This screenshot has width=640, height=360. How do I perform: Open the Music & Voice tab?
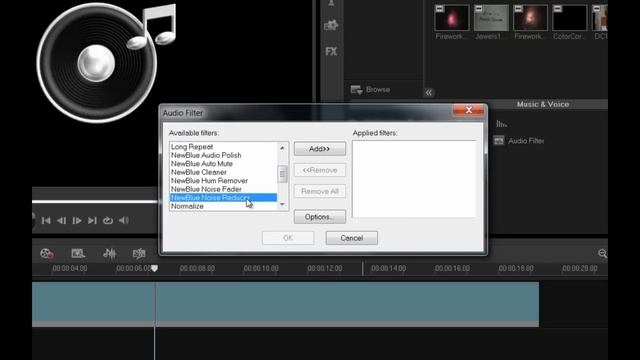542,104
